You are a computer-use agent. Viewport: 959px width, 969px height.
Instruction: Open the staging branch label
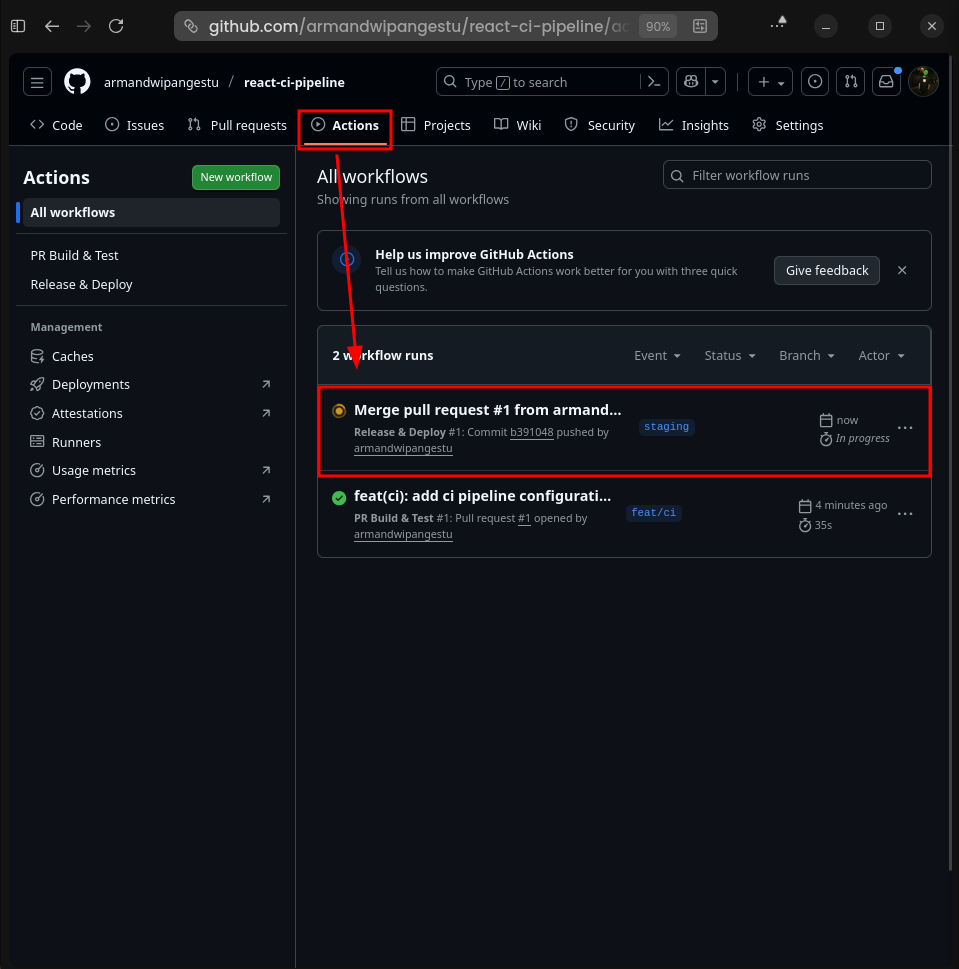(667, 427)
